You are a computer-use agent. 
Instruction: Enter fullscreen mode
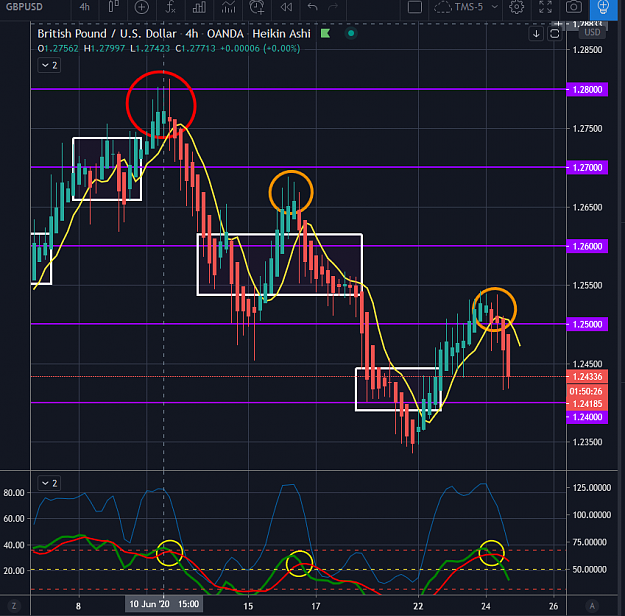545,7
